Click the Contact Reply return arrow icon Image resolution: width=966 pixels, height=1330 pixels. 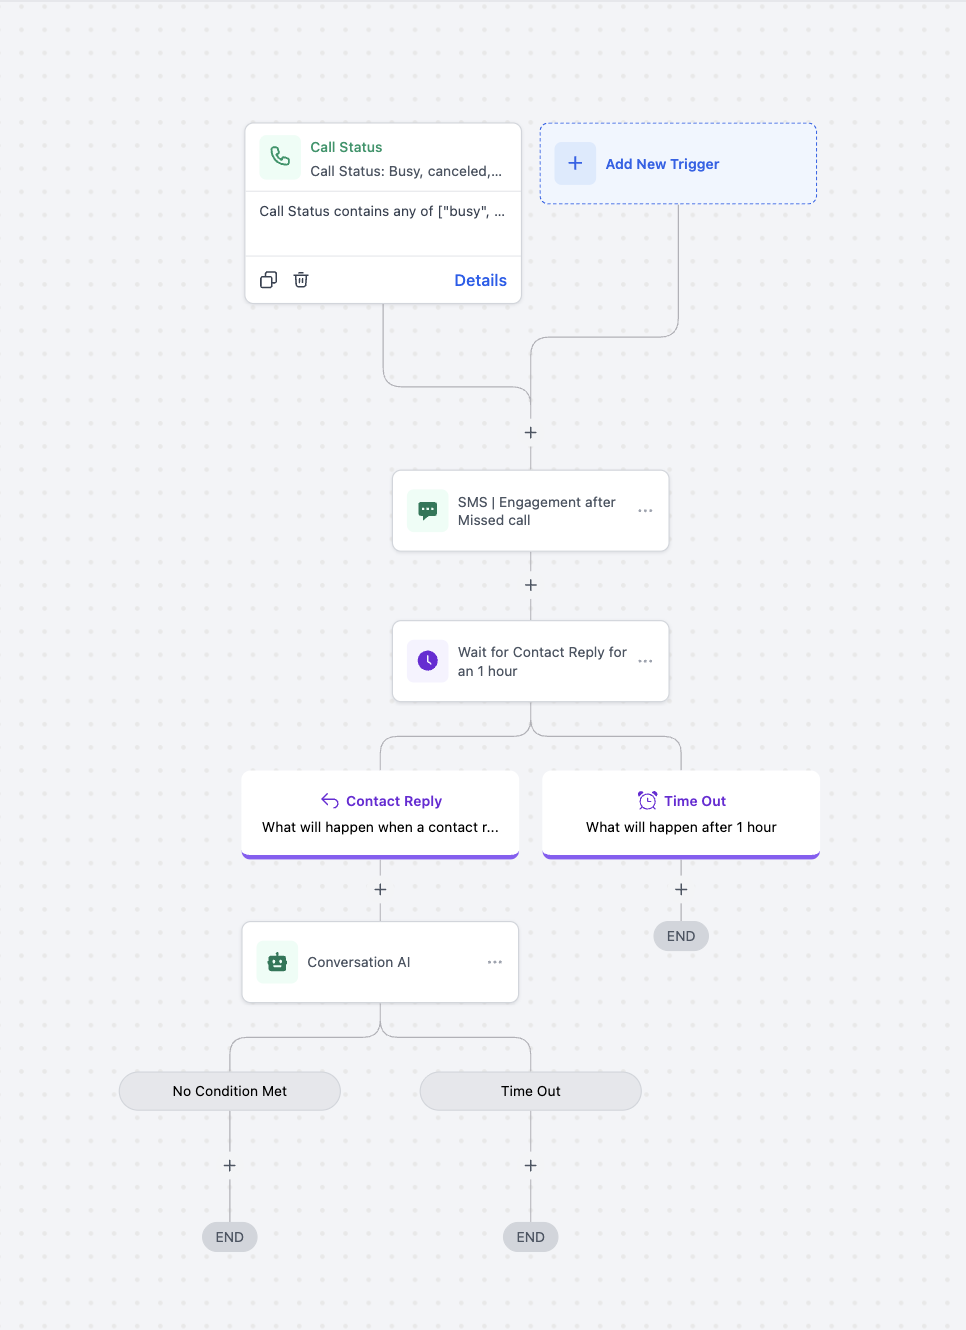pos(330,800)
